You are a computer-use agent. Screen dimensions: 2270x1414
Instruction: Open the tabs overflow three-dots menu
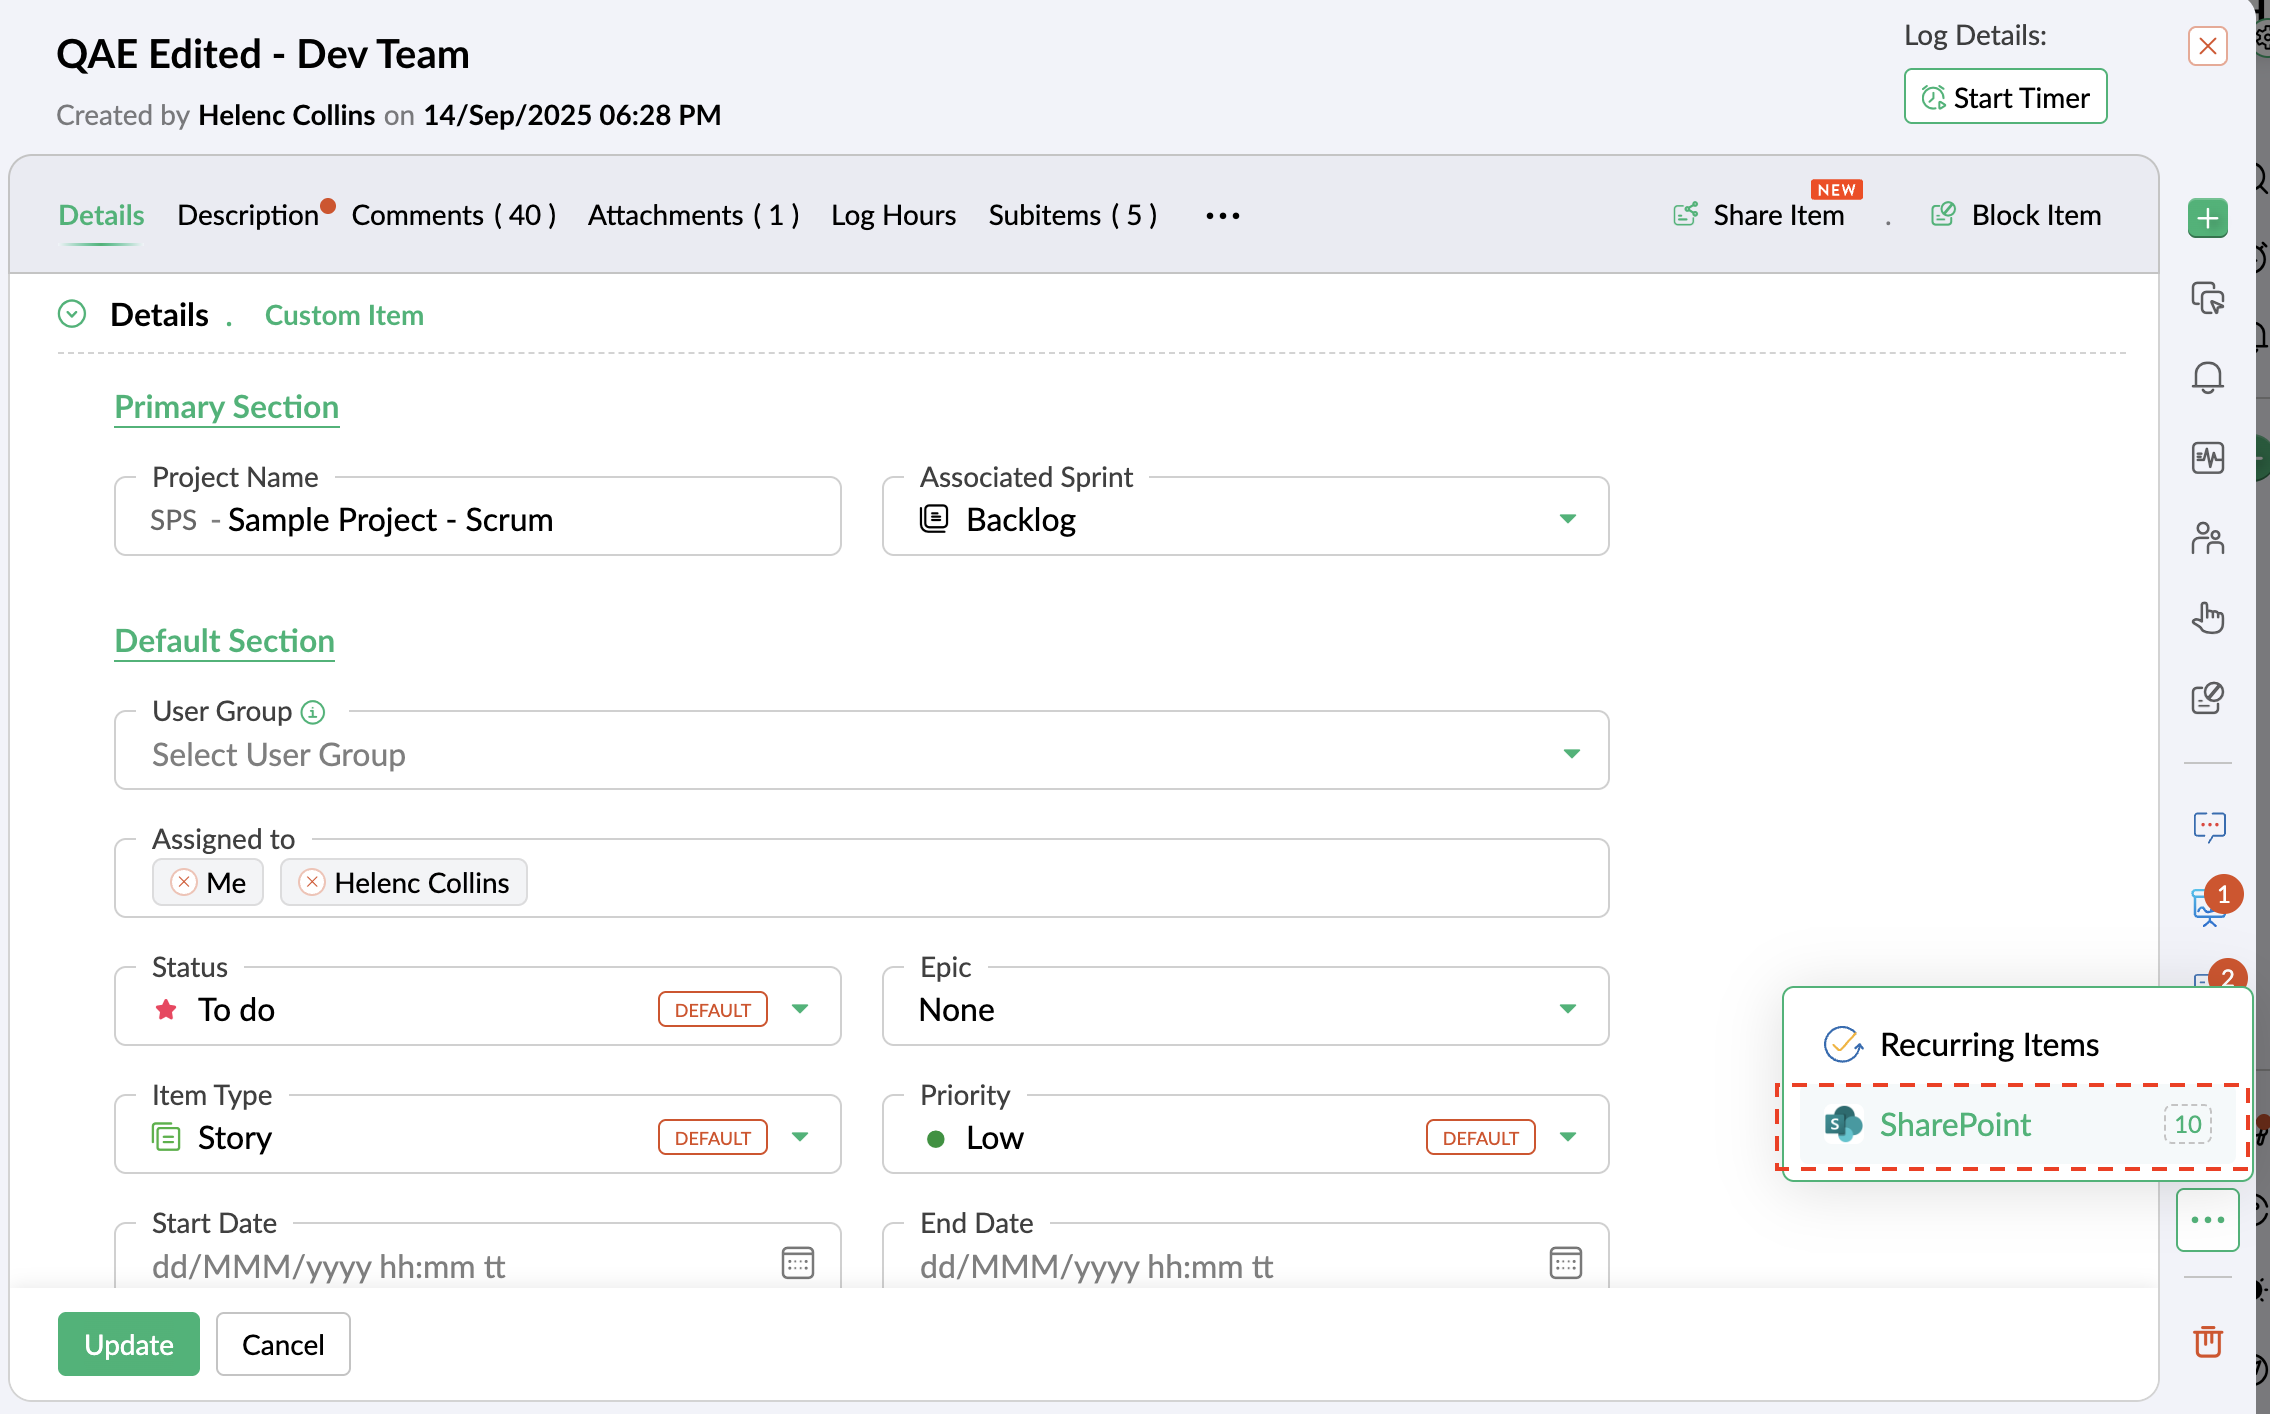[1222, 216]
